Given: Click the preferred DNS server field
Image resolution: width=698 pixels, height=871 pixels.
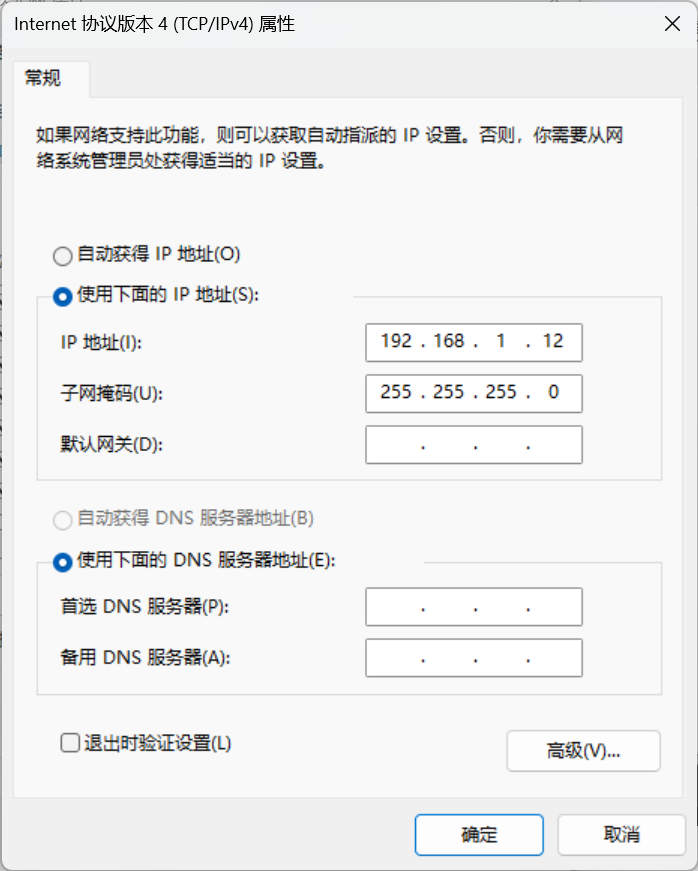Looking at the screenshot, I should tap(473, 607).
